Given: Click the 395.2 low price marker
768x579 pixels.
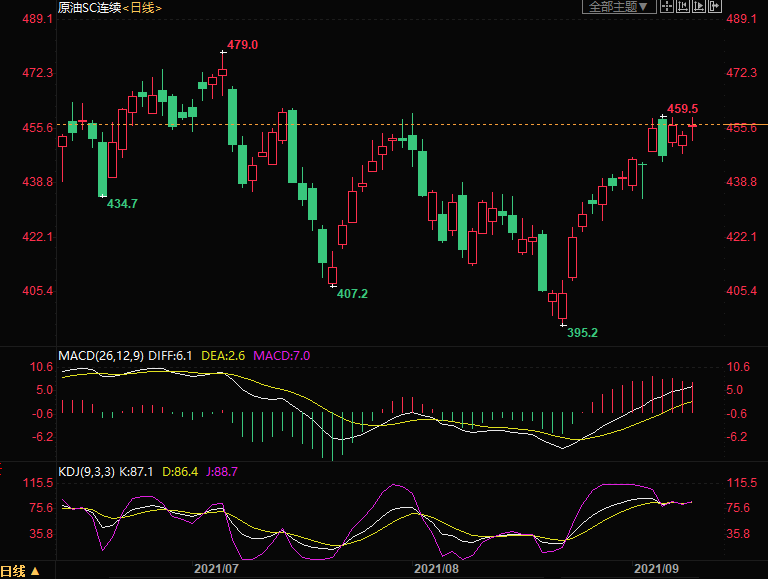Looking at the screenshot, I should point(582,333).
